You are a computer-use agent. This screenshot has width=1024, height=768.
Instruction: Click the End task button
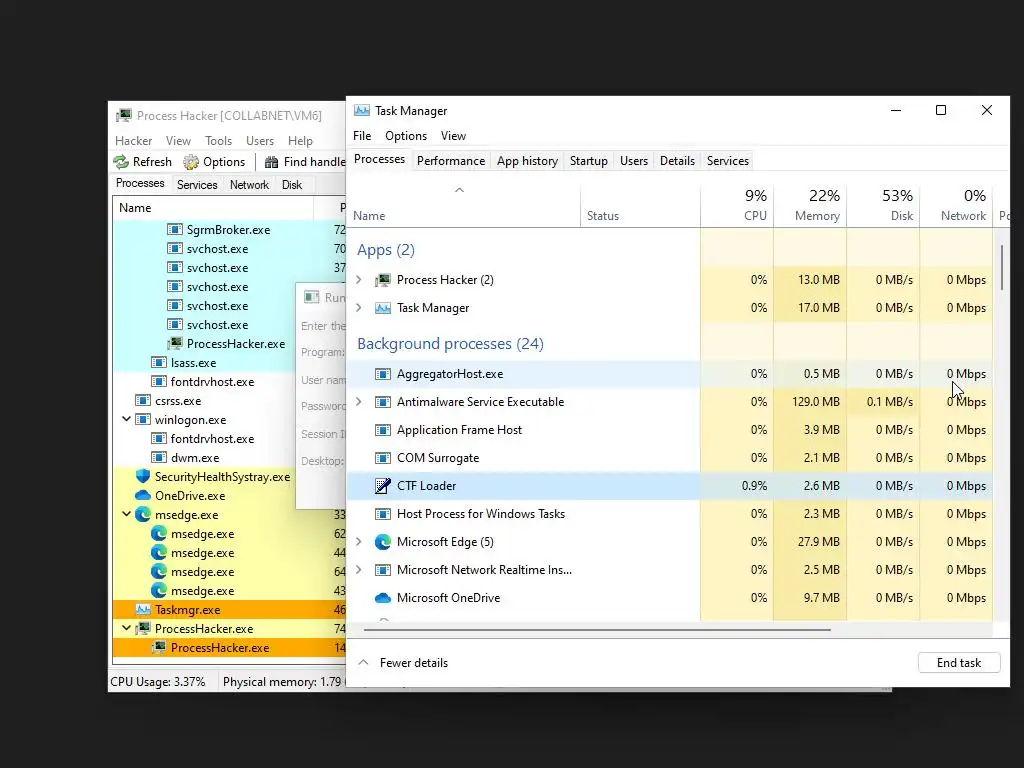[959, 663]
